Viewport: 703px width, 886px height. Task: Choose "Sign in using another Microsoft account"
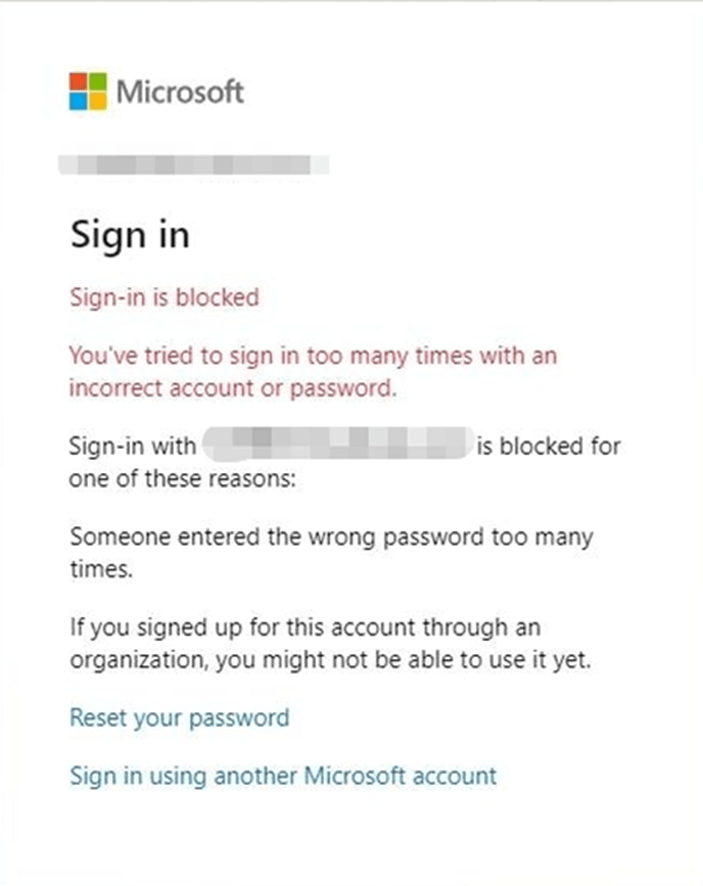[x=283, y=776]
